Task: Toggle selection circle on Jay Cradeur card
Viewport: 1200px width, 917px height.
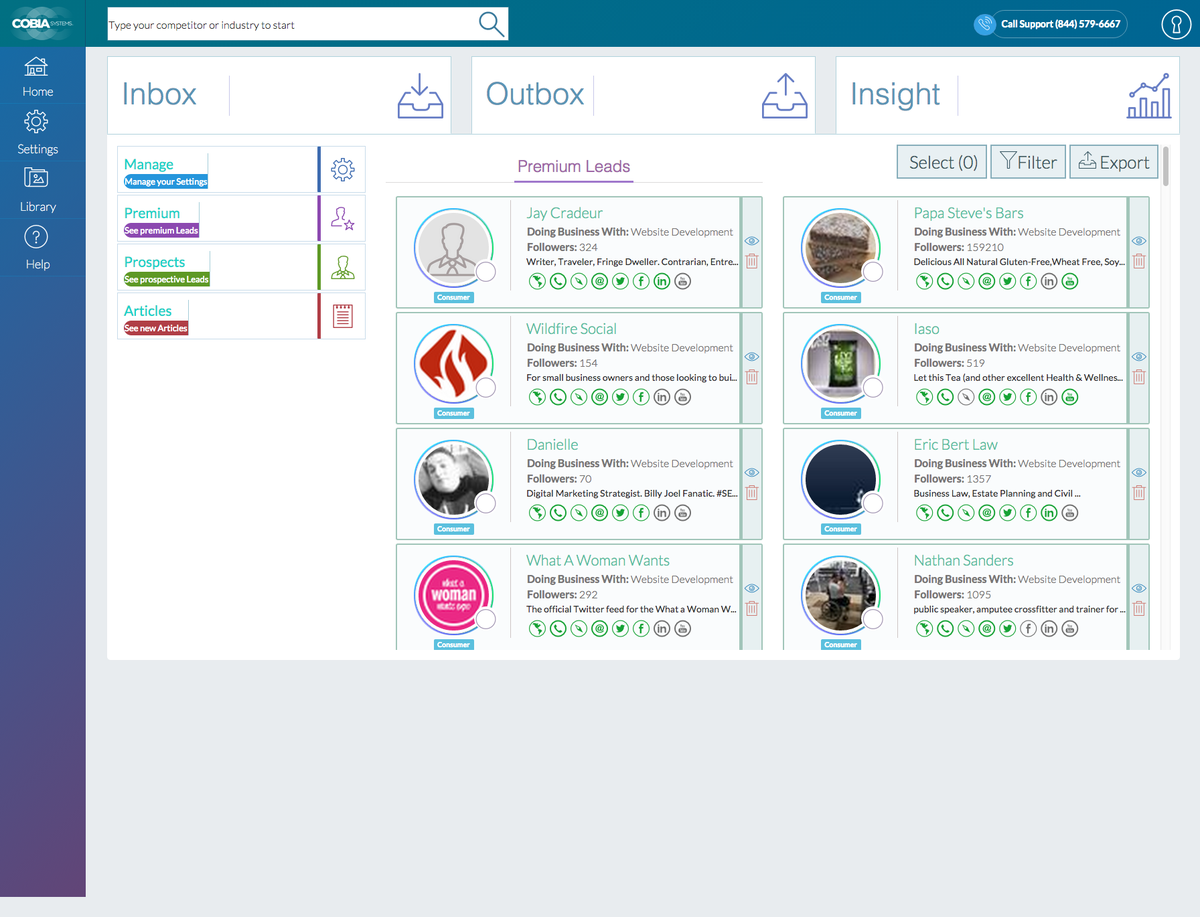Action: click(486, 272)
